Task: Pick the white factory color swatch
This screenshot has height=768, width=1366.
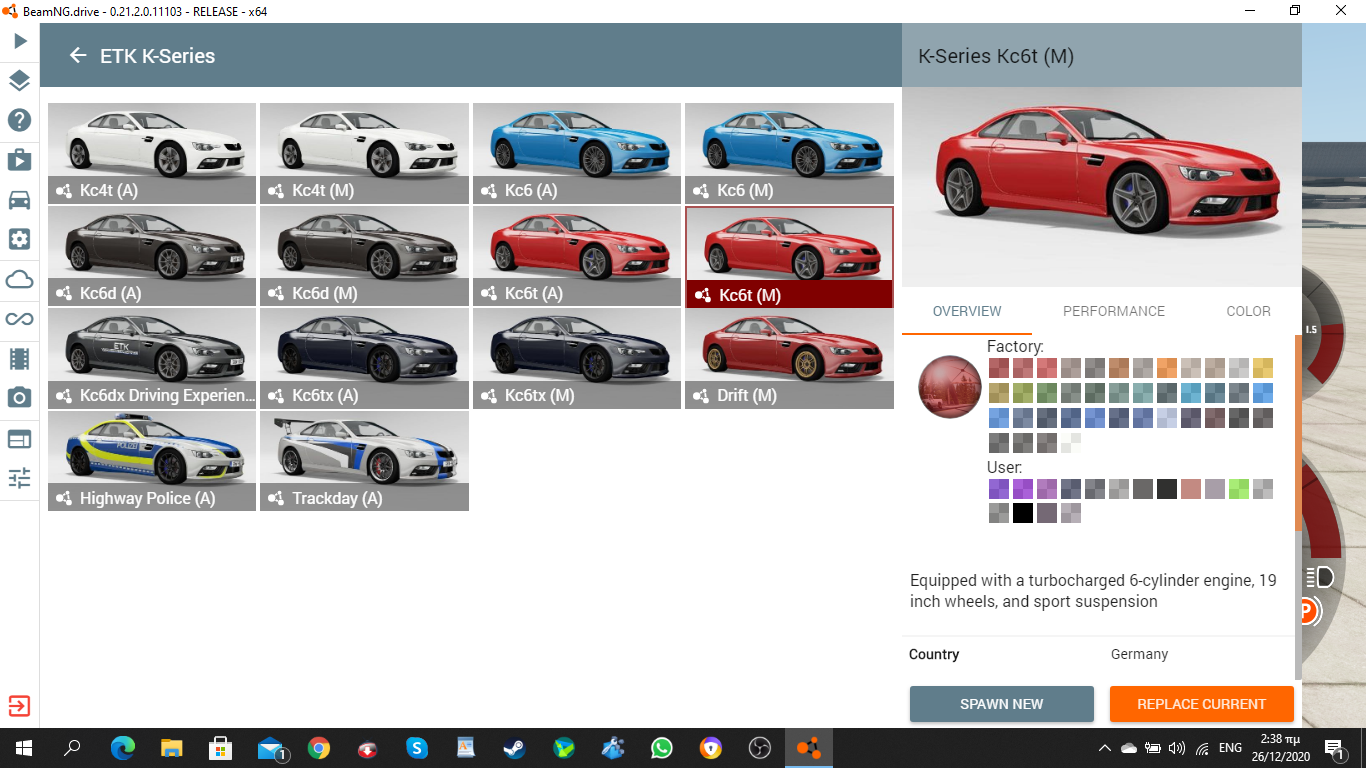Action: 1071,443
